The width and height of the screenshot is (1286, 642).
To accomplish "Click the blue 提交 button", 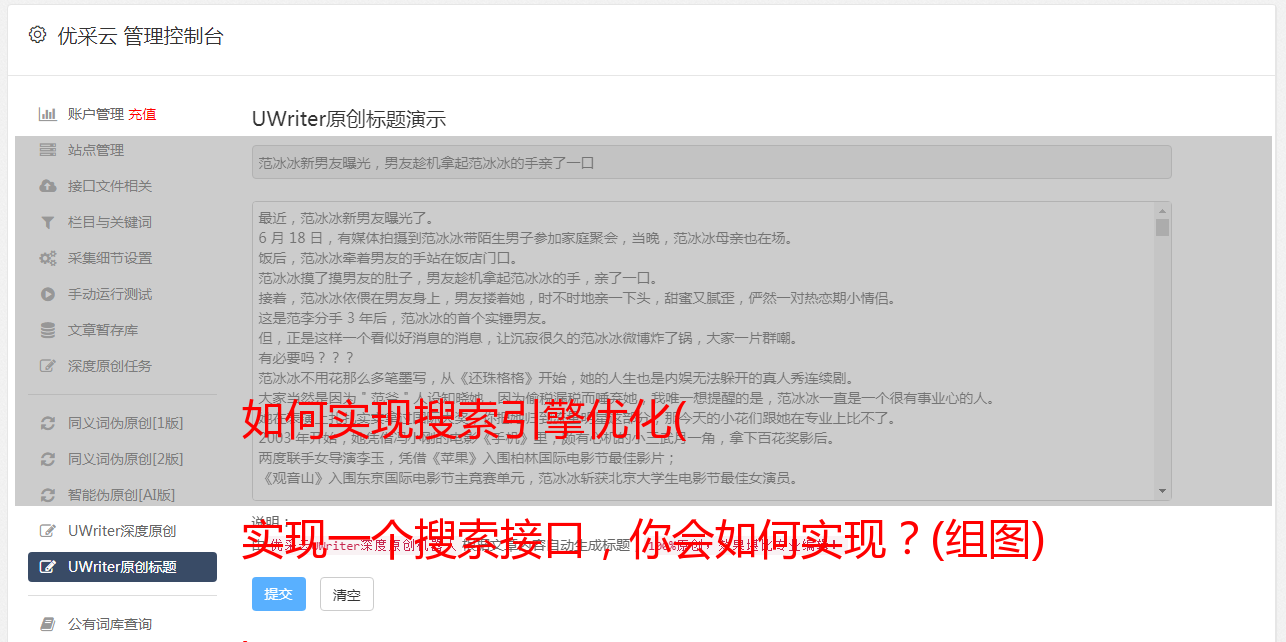I will (x=279, y=594).
